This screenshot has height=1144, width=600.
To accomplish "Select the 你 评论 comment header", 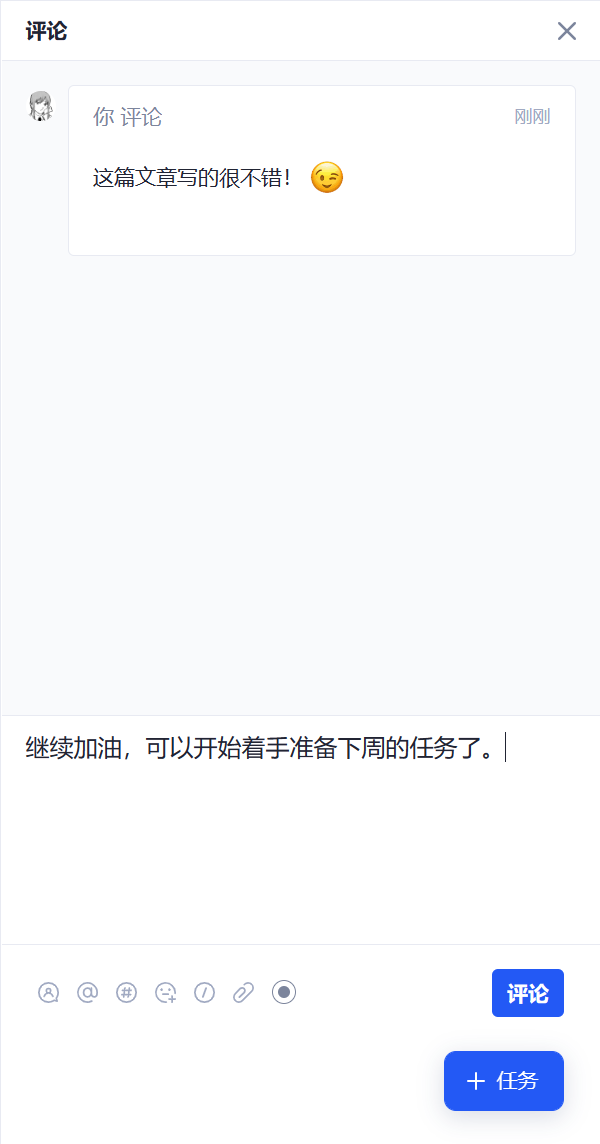I will (127, 117).
